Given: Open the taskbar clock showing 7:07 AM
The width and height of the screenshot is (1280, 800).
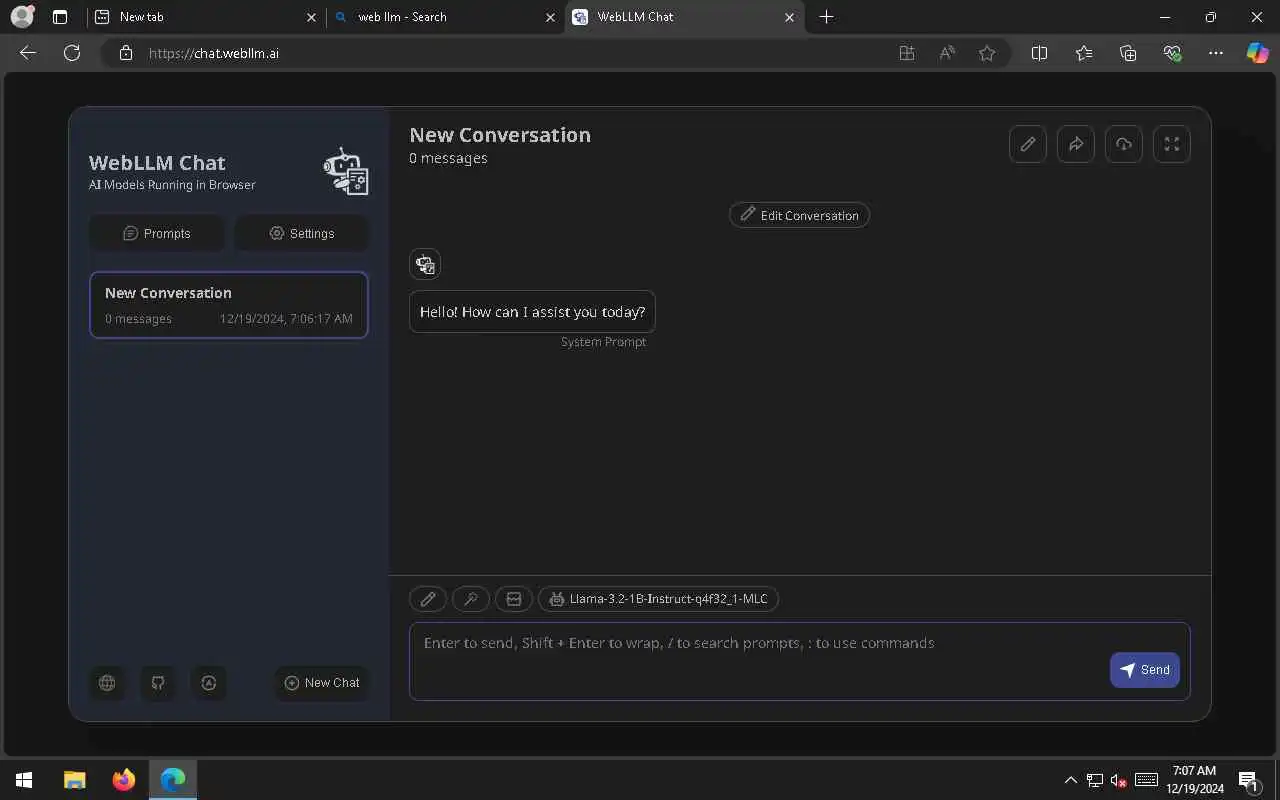Looking at the screenshot, I should point(1194,780).
